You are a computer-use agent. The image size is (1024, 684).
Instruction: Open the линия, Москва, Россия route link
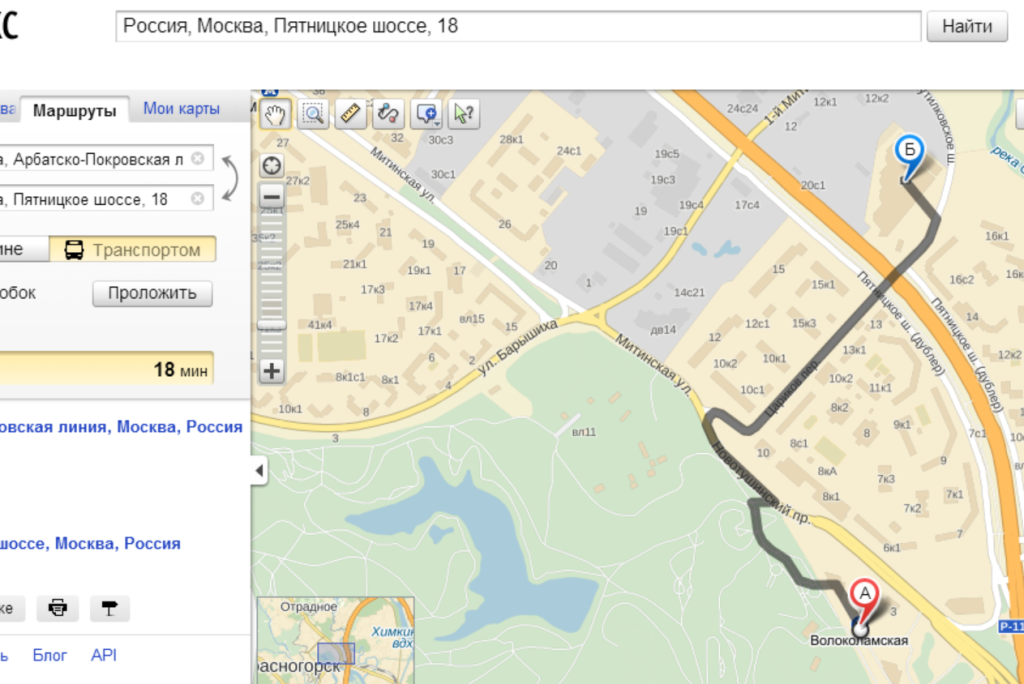[x=121, y=427]
